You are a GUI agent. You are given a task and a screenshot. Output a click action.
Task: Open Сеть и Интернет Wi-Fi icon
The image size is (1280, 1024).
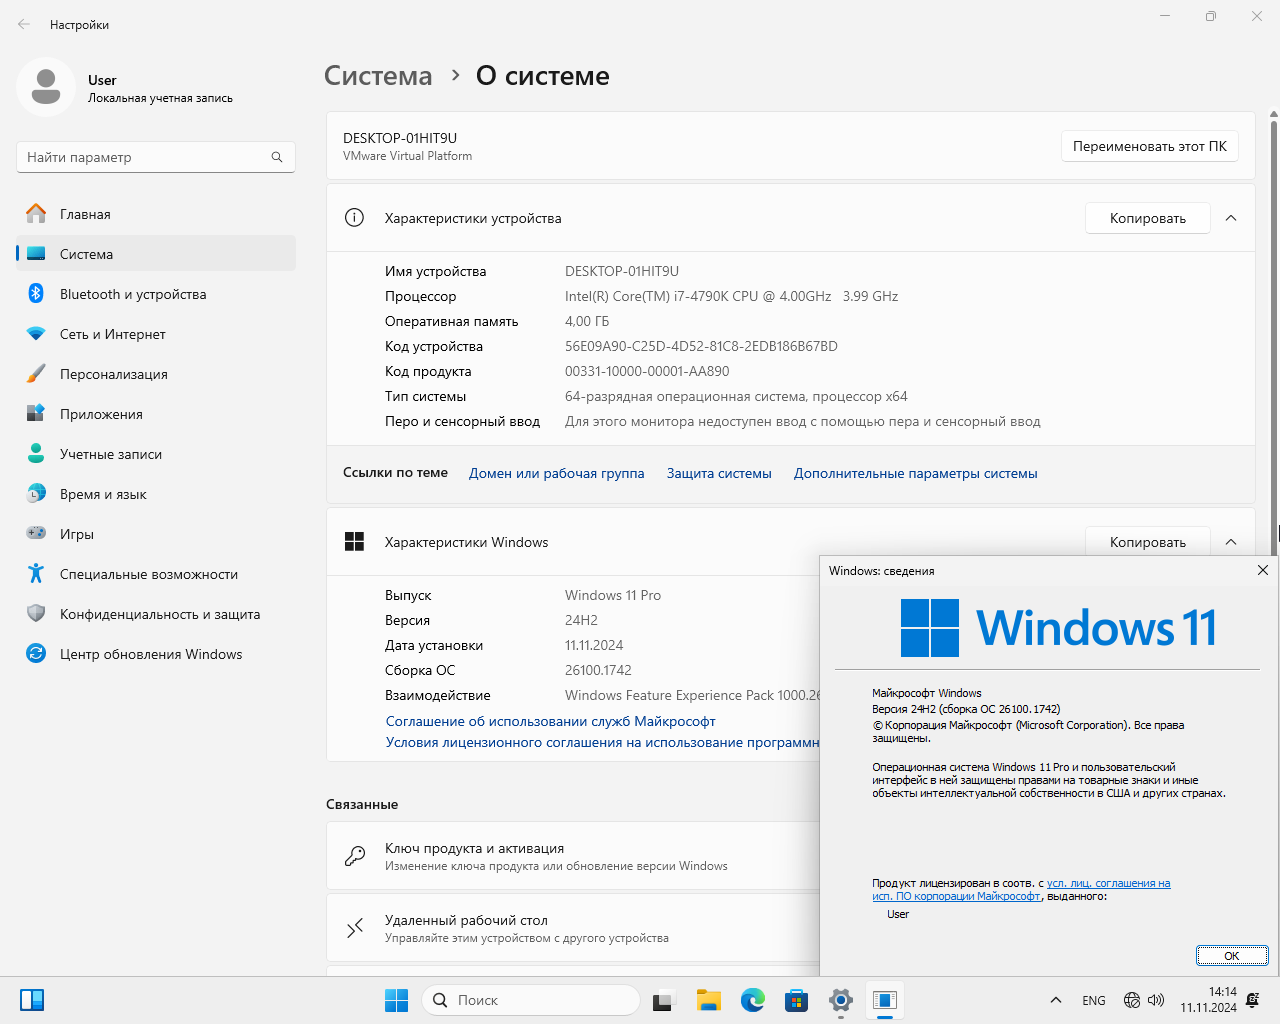coord(36,334)
